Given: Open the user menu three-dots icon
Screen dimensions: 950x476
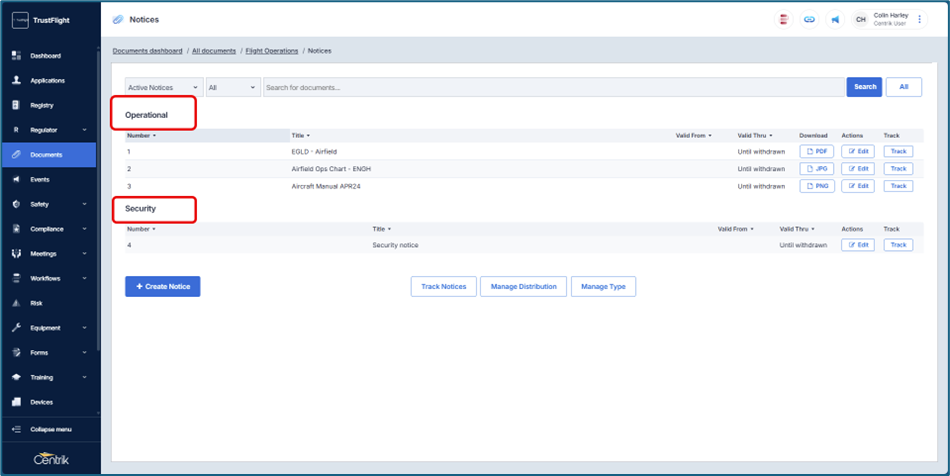Looking at the screenshot, I should (x=920, y=19).
